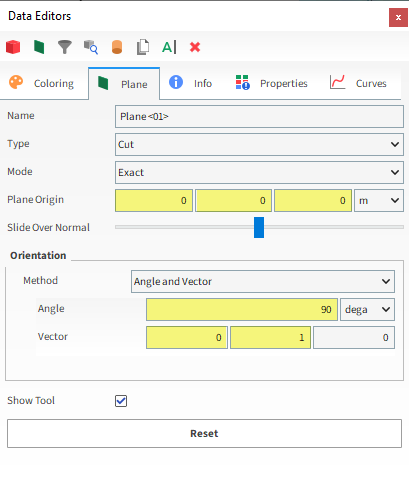
Task: Click the red X delete icon
Action: click(x=195, y=47)
